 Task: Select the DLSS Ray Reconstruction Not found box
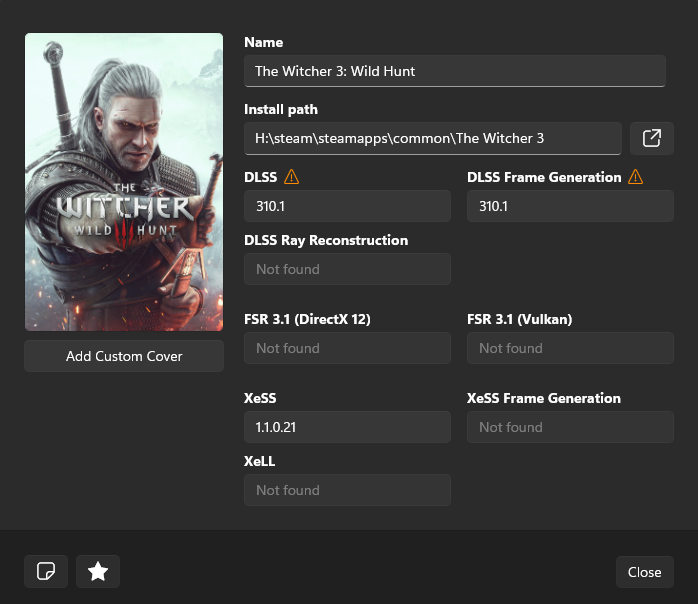(x=347, y=269)
